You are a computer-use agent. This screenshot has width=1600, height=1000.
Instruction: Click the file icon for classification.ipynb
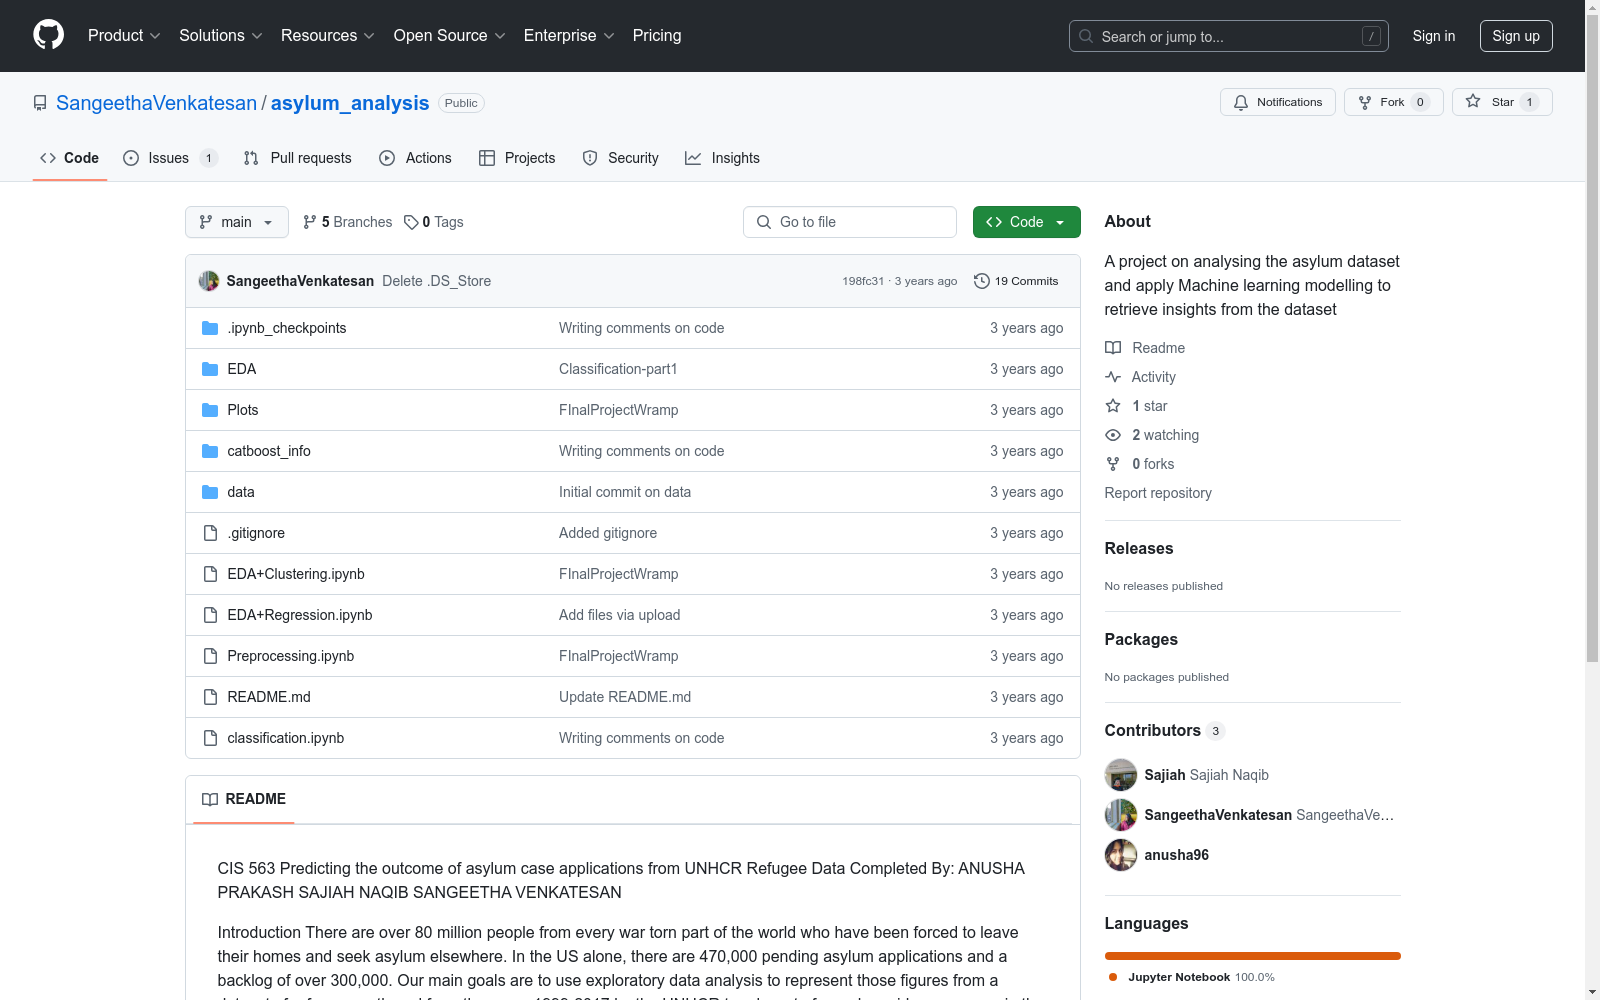click(210, 738)
